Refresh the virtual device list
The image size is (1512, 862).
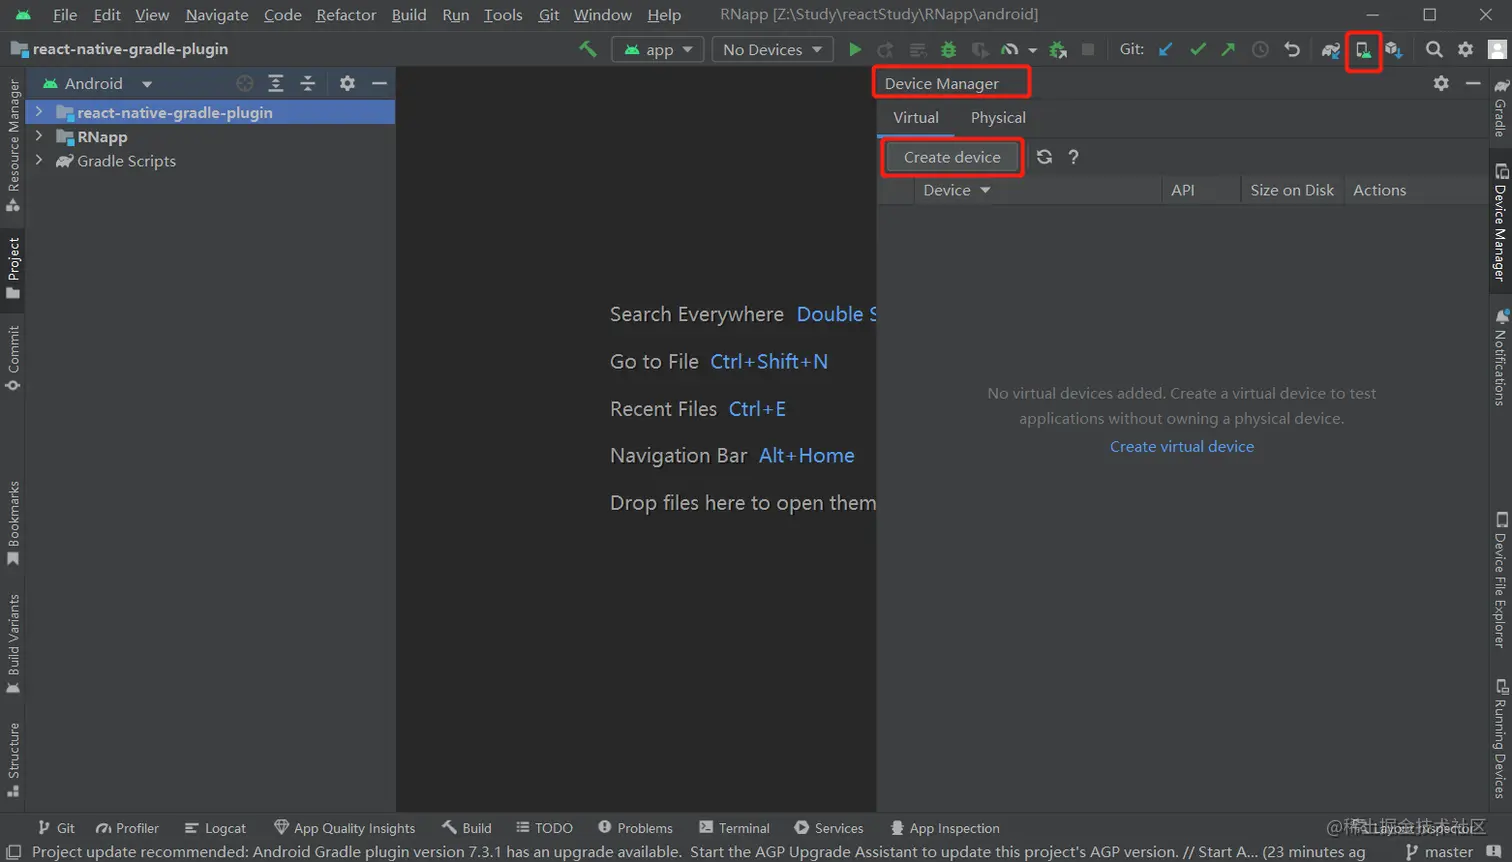click(1044, 157)
